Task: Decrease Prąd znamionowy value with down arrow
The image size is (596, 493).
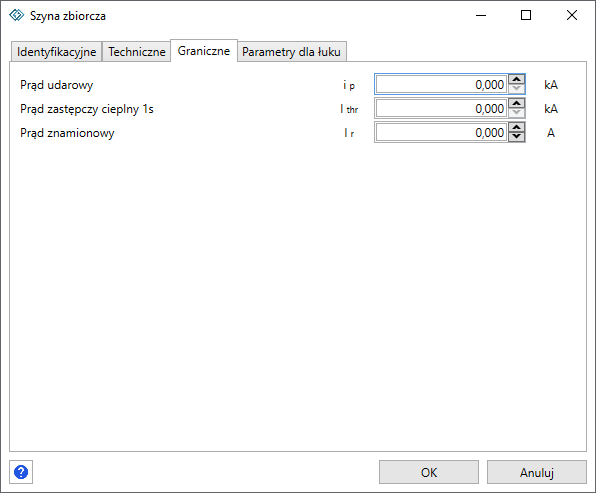Action: coord(516,137)
